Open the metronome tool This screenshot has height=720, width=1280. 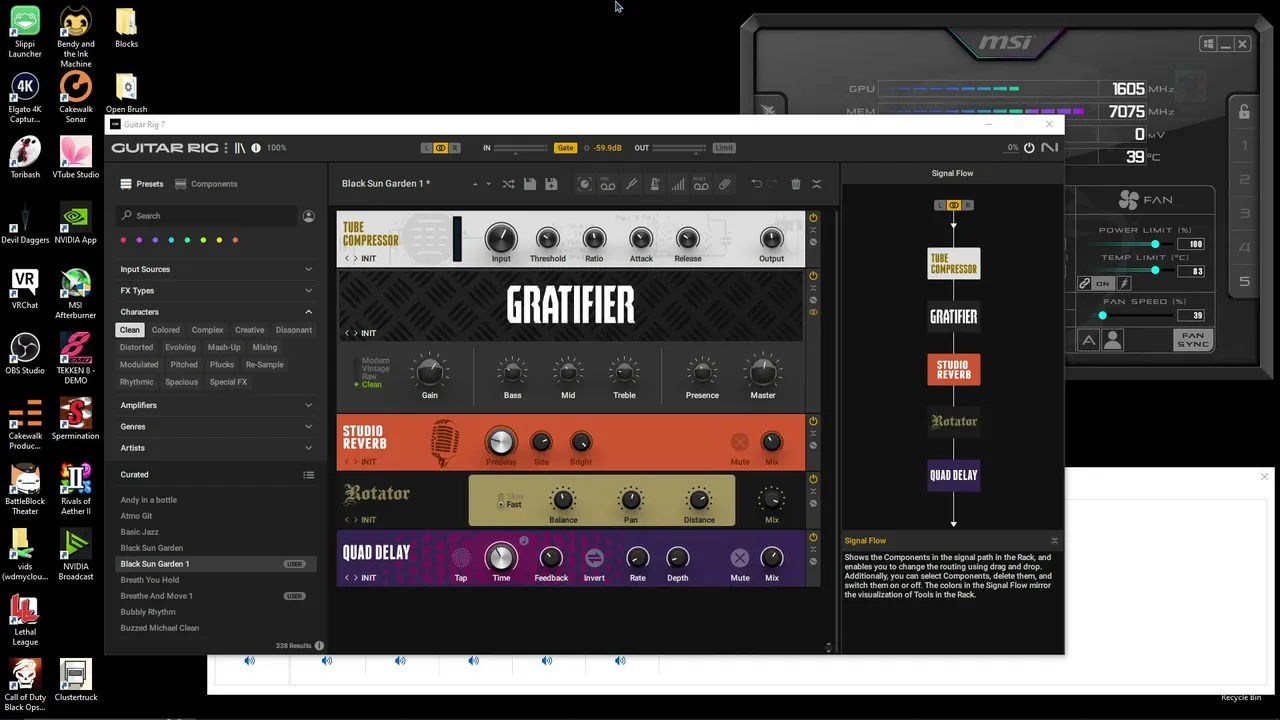[655, 184]
